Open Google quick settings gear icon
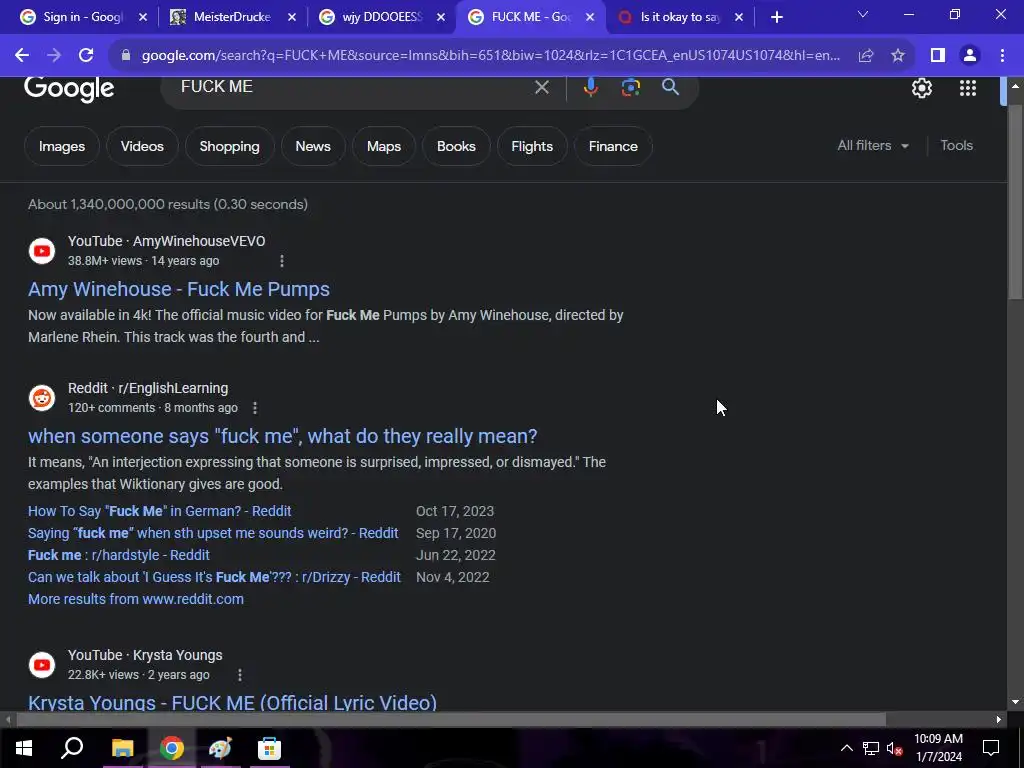This screenshot has width=1024, height=768. click(921, 88)
